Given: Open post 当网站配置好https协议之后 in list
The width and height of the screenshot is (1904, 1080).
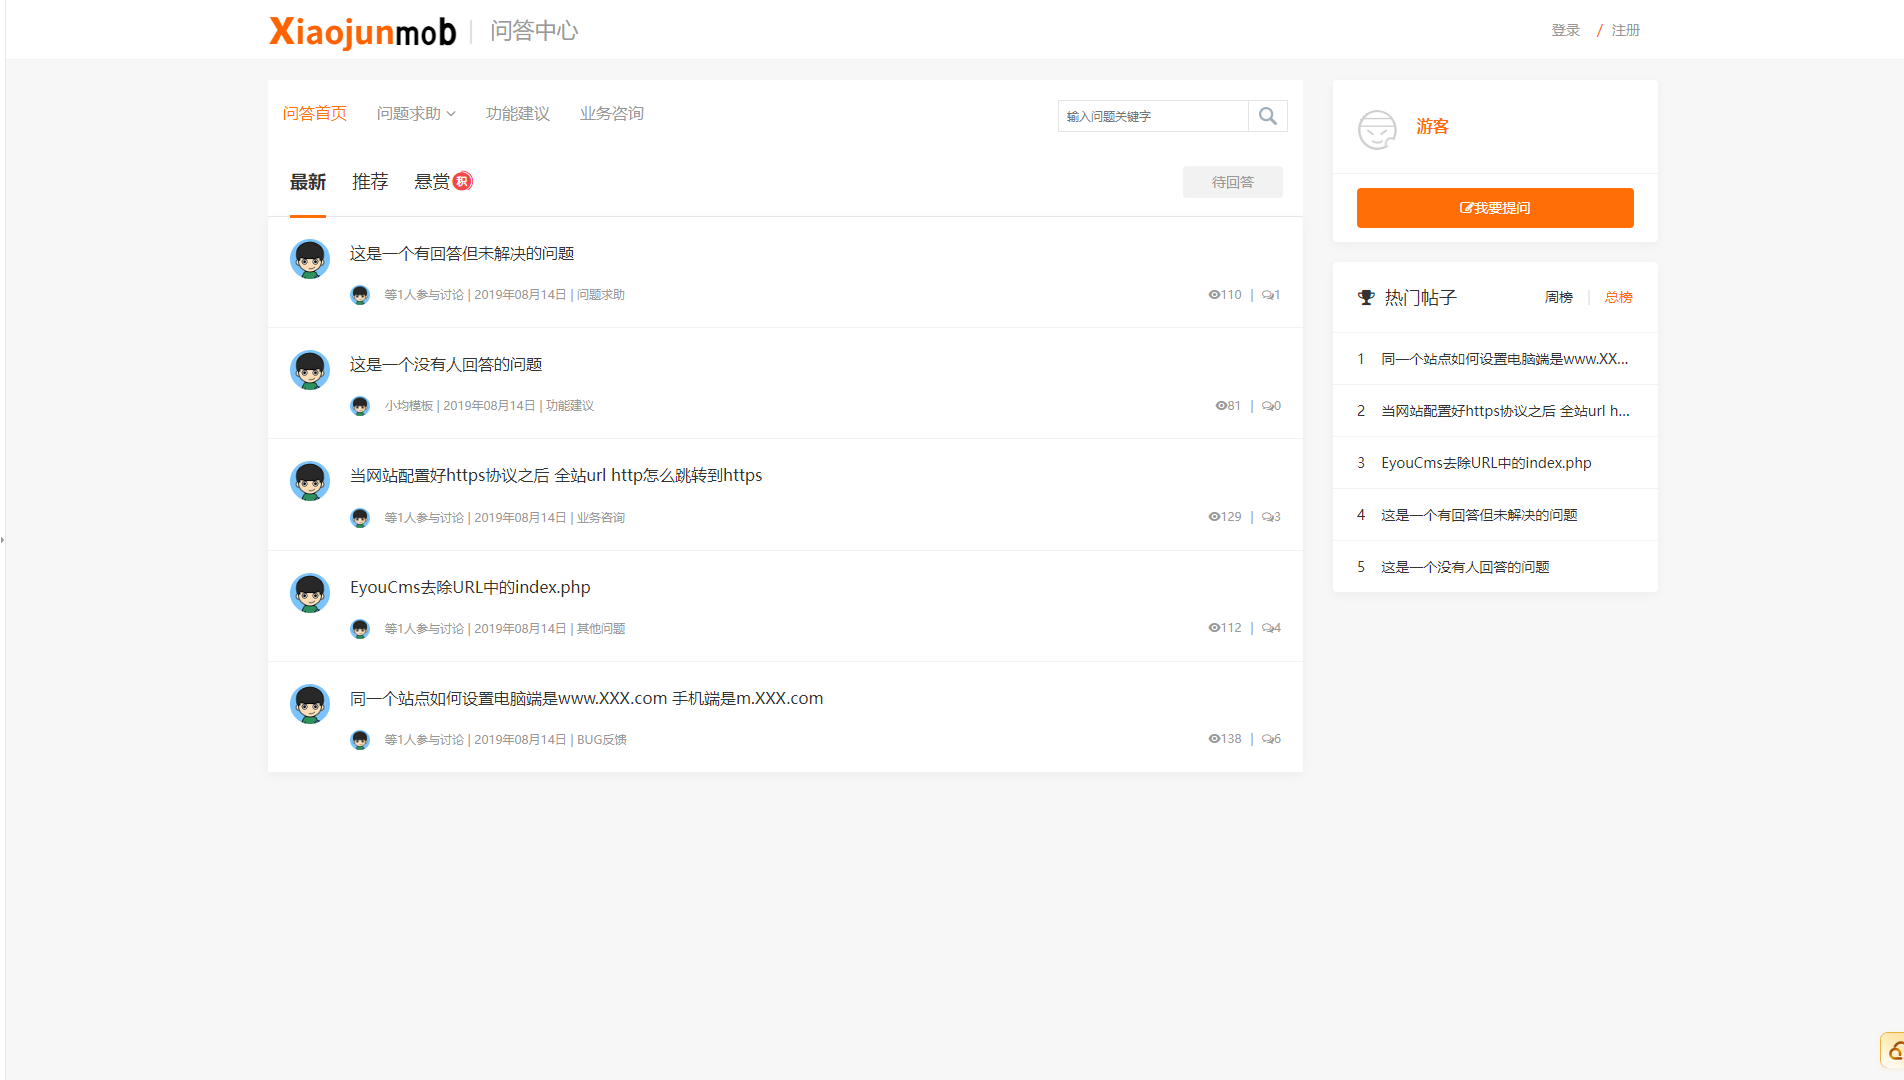Looking at the screenshot, I should pos(556,476).
